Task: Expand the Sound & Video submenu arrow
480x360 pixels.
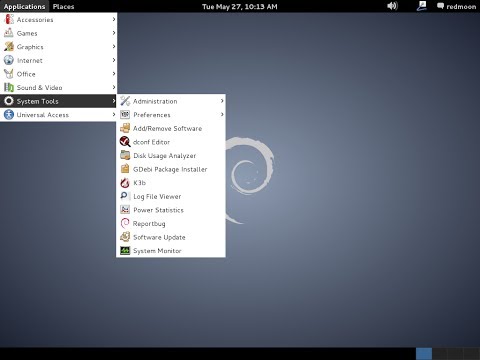Action: coord(114,87)
